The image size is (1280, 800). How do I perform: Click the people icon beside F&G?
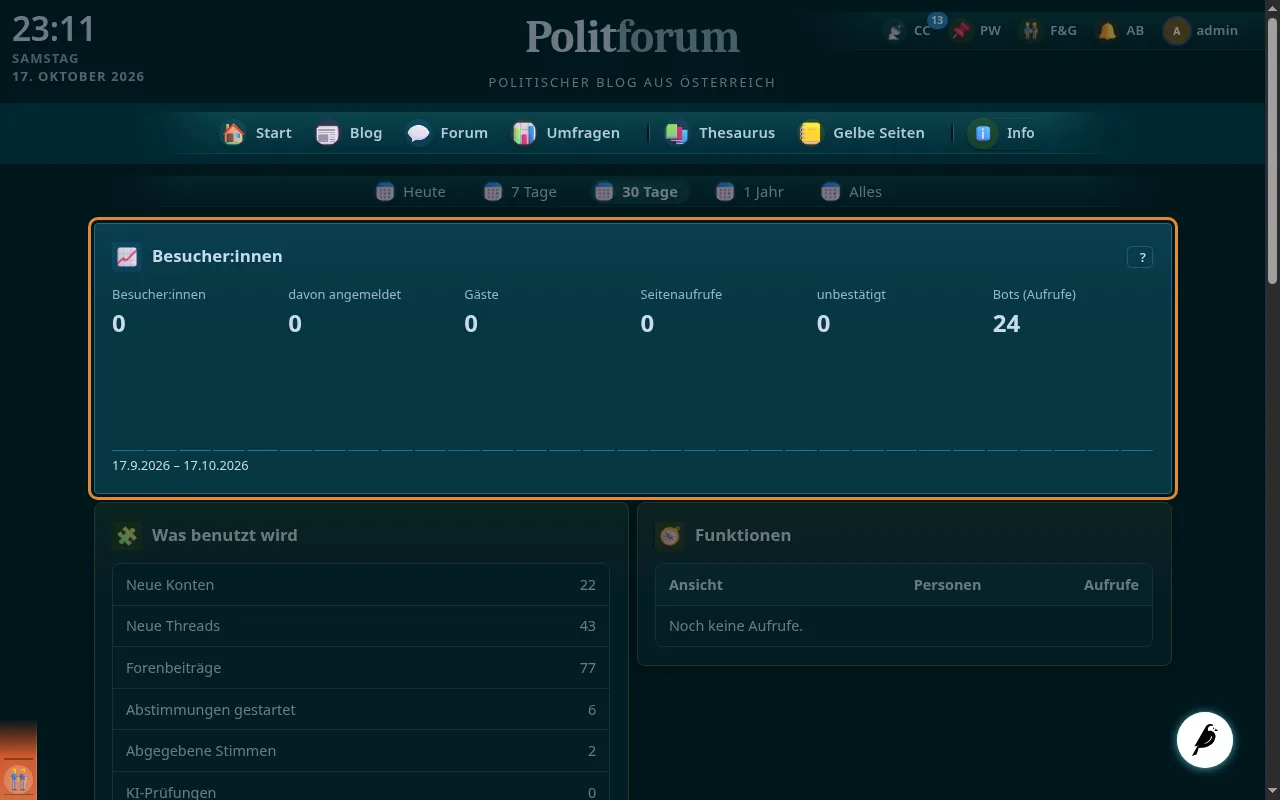coord(1031,31)
